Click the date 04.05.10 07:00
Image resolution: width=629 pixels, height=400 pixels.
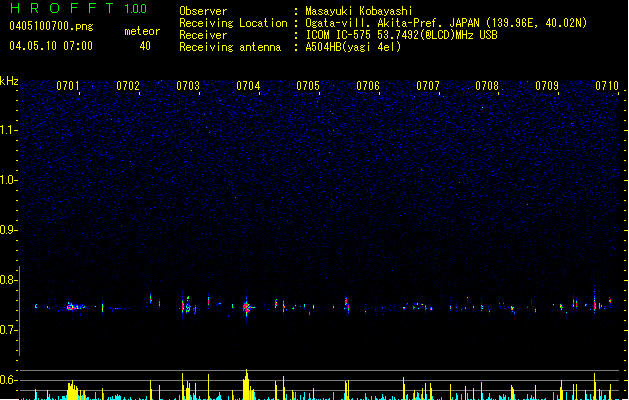pos(51,46)
